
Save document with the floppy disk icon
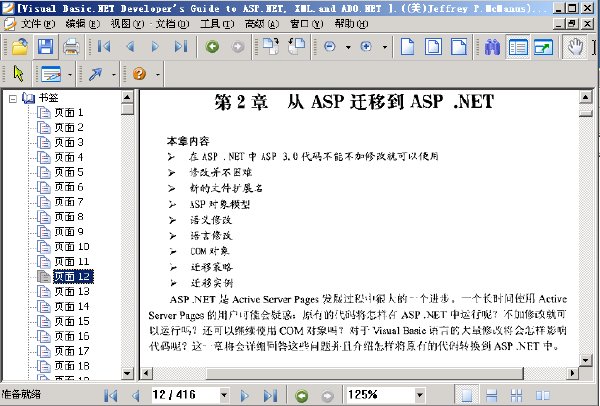[x=46, y=47]
